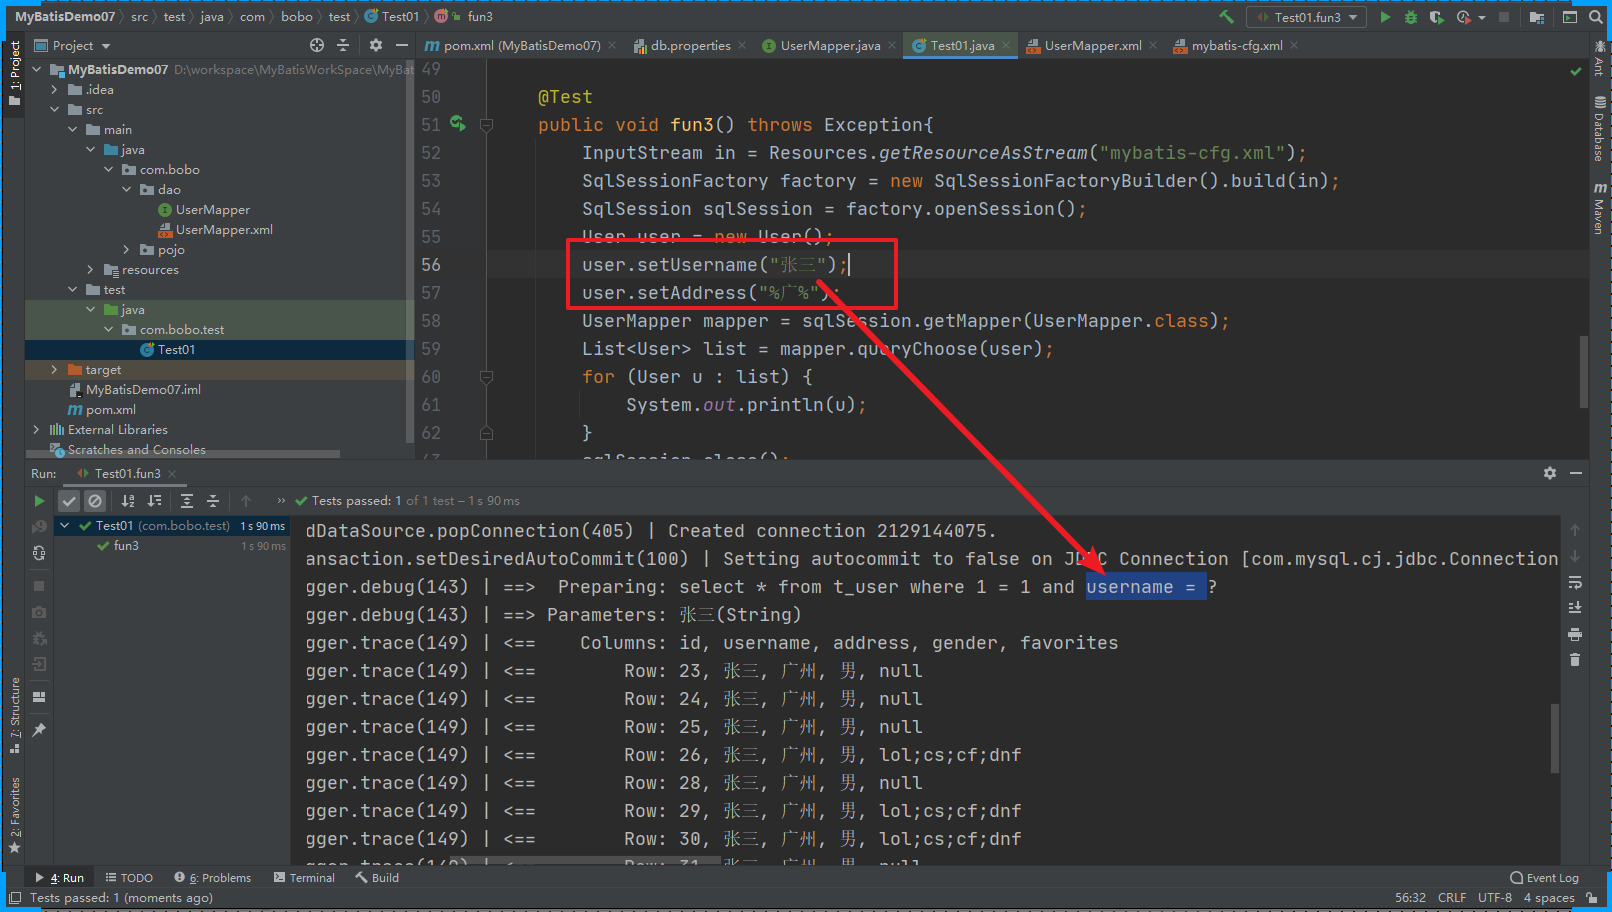Click Toggle auto-test icon in Run panel
The height and width of the screenshot is (912, 1612).
(39, 553)
